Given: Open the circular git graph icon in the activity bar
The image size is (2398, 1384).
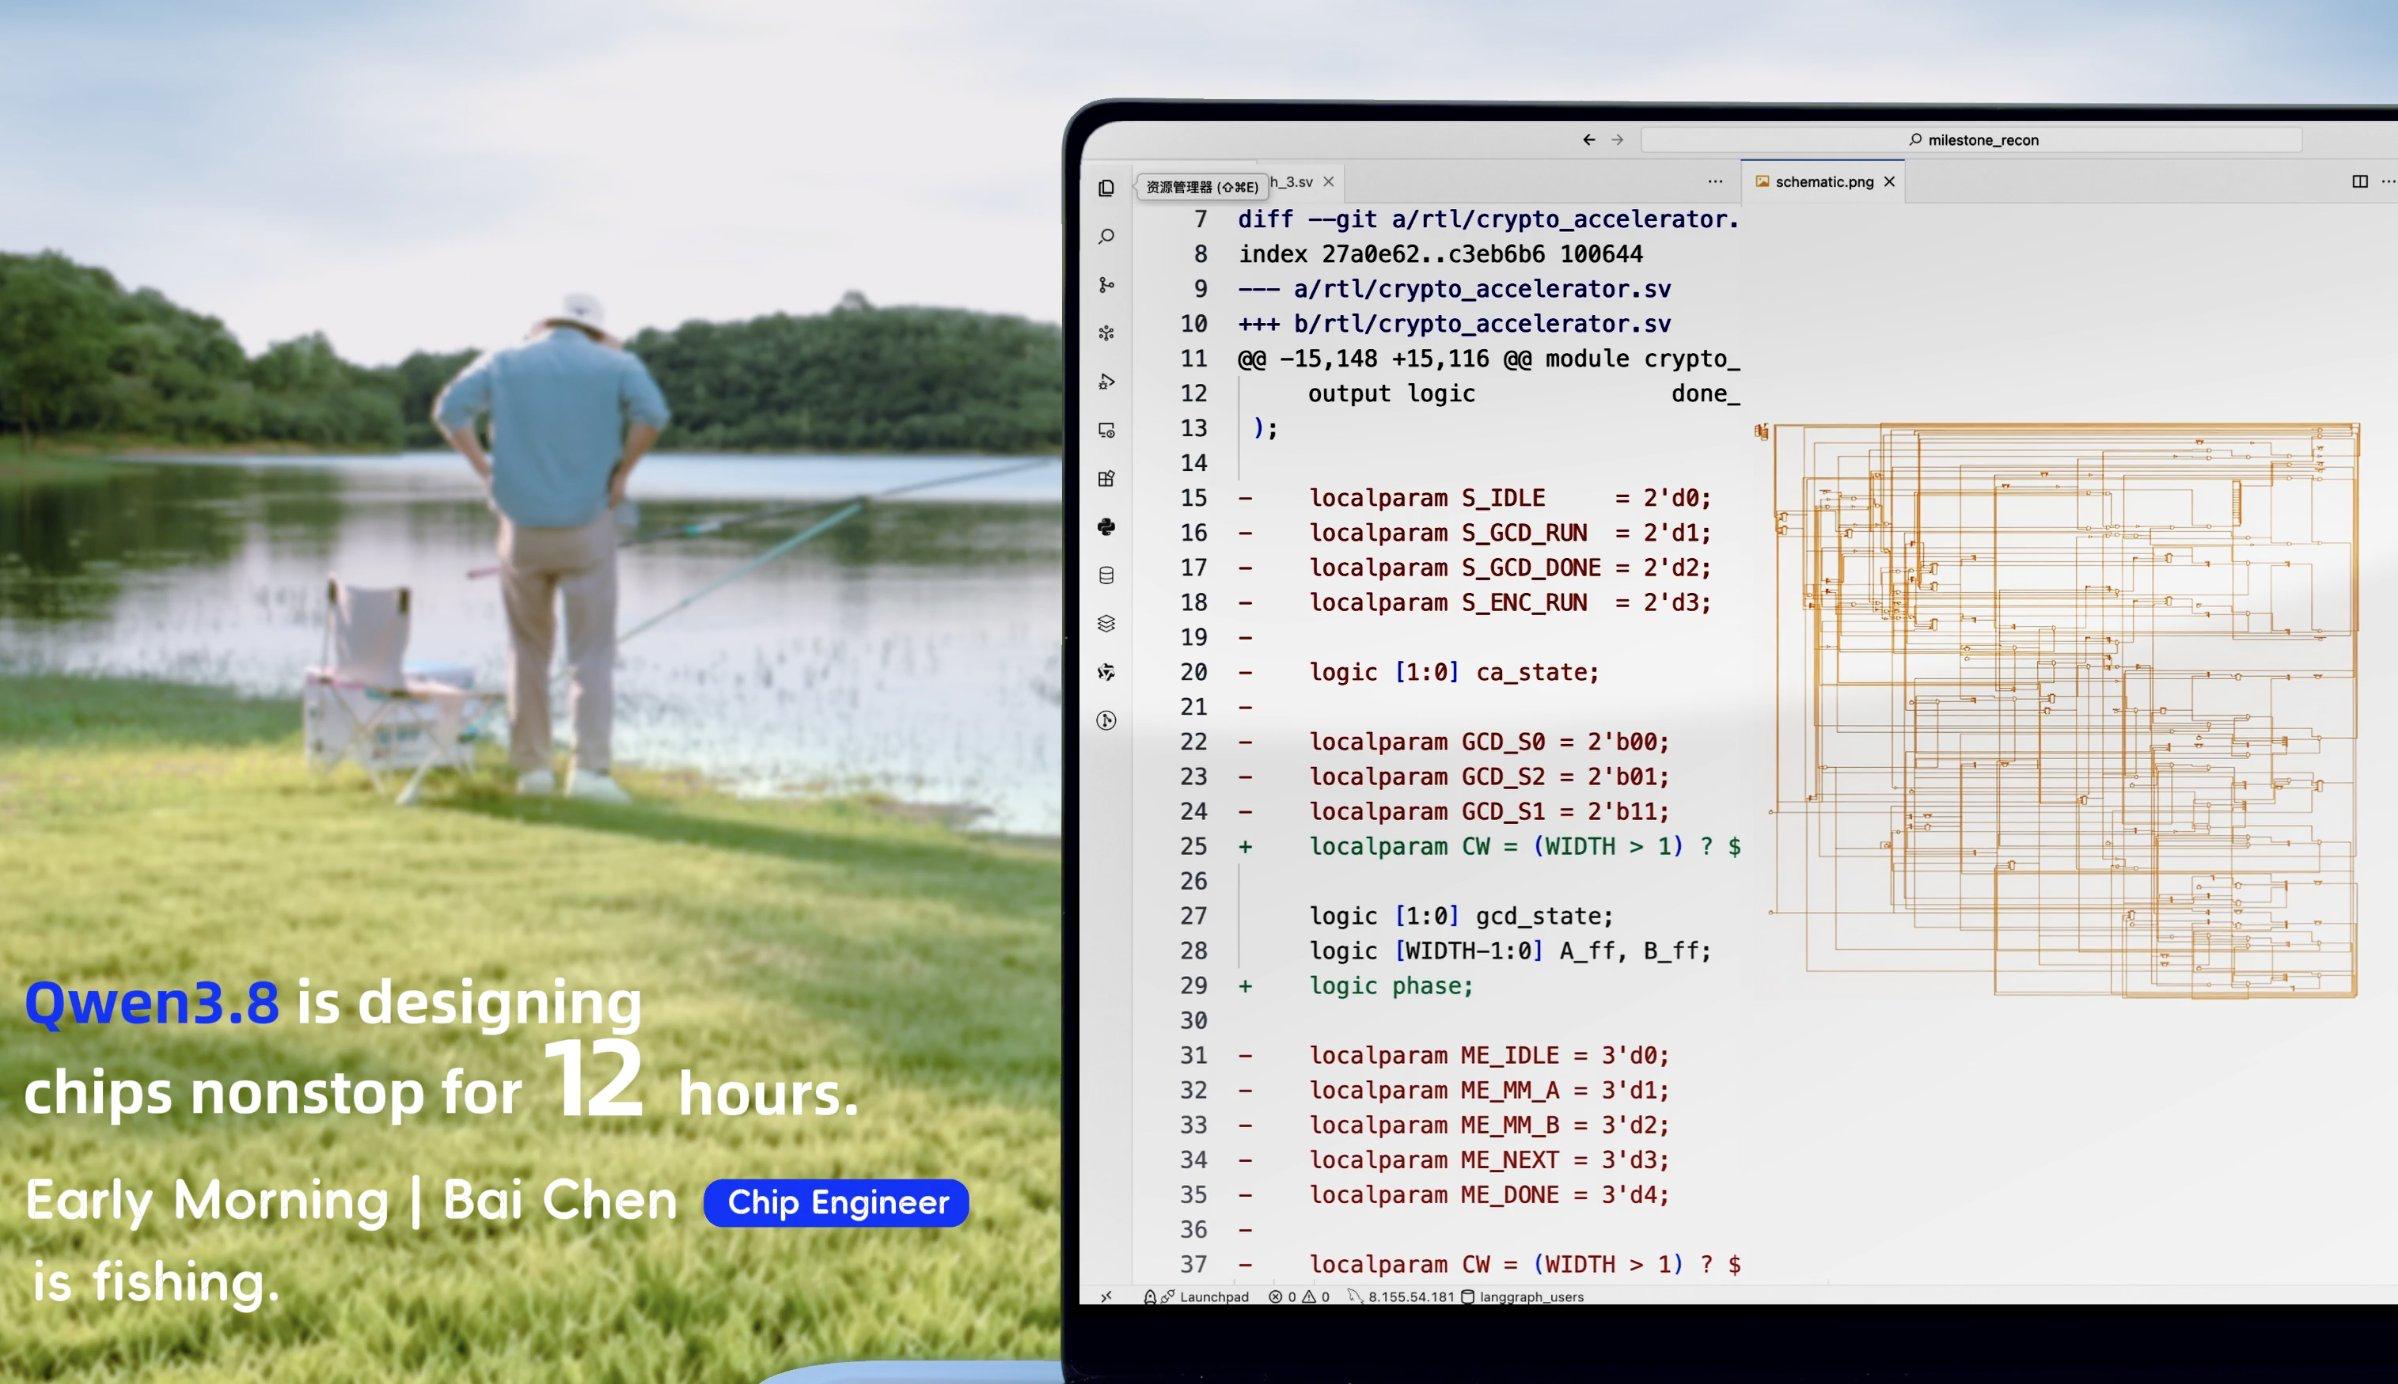Looking at the screenshot, I should [x=1106, y=720].
